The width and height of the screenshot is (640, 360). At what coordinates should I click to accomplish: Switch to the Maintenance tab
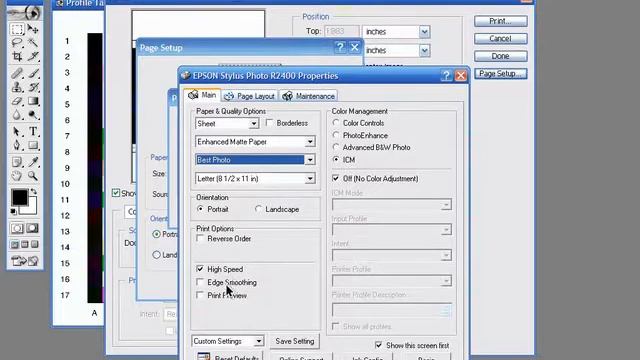(309, 96)
